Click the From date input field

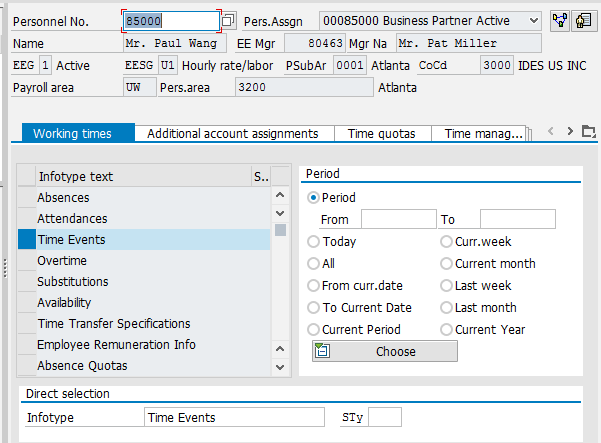click(398, 219)
